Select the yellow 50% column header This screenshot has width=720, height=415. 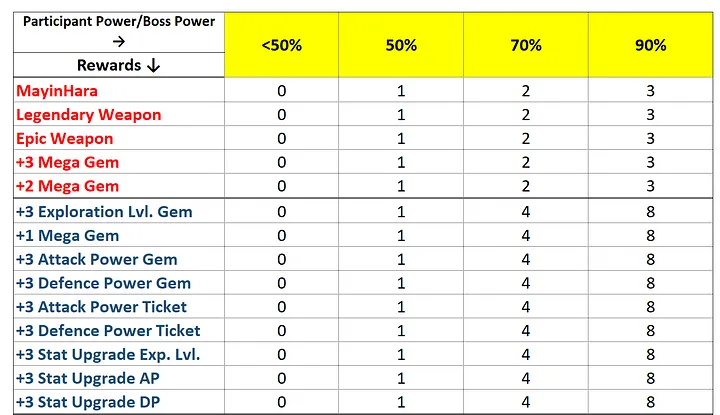(x=401, y=45)
